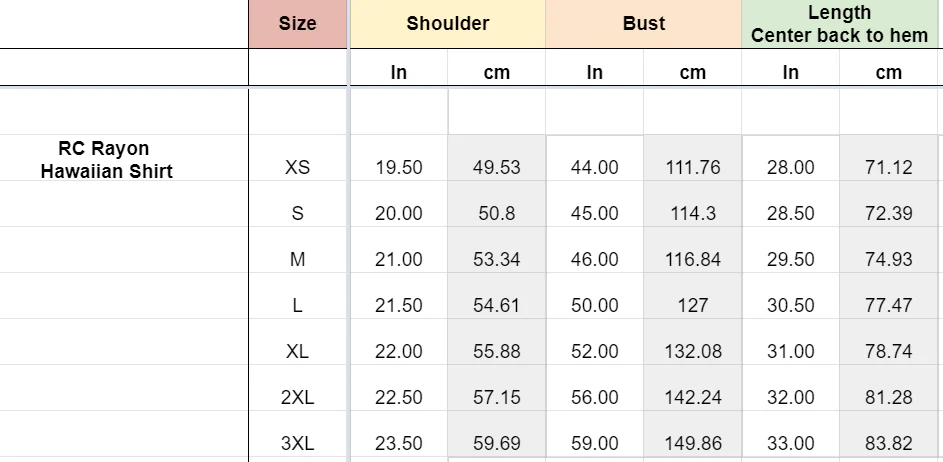
Task: Select the M size row label
Action: (x=297, y=259)
